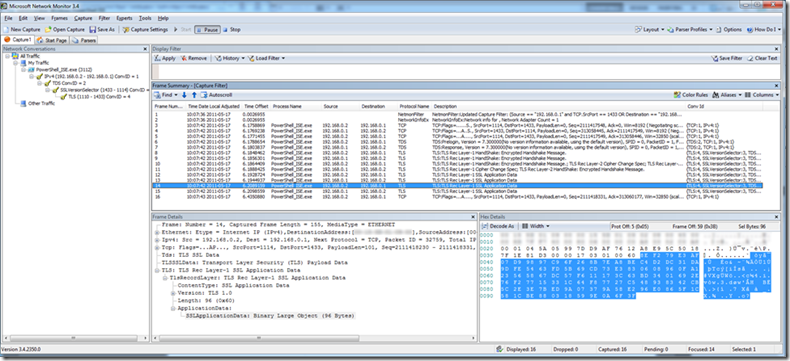The height and width of the screenshot is (361, 790).
Task: Open the File menu
Action: click(x=8, y=18)
